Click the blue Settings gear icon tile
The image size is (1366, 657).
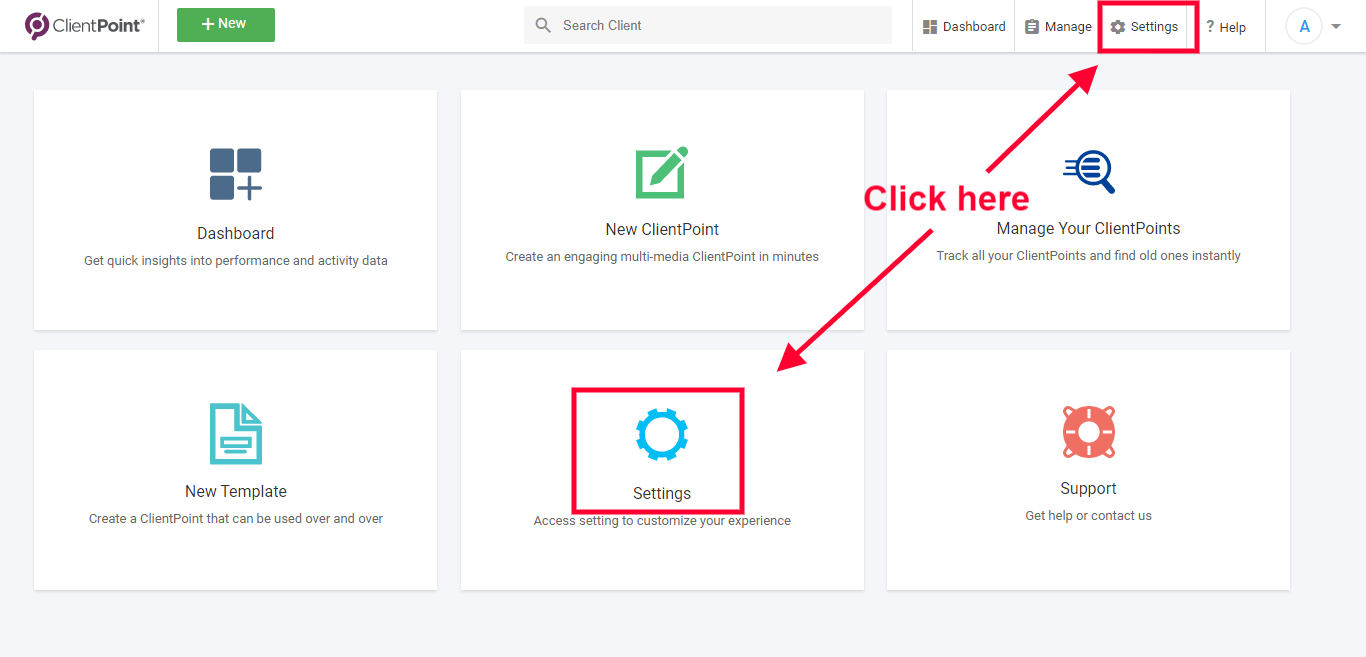(x=660, y=433)
